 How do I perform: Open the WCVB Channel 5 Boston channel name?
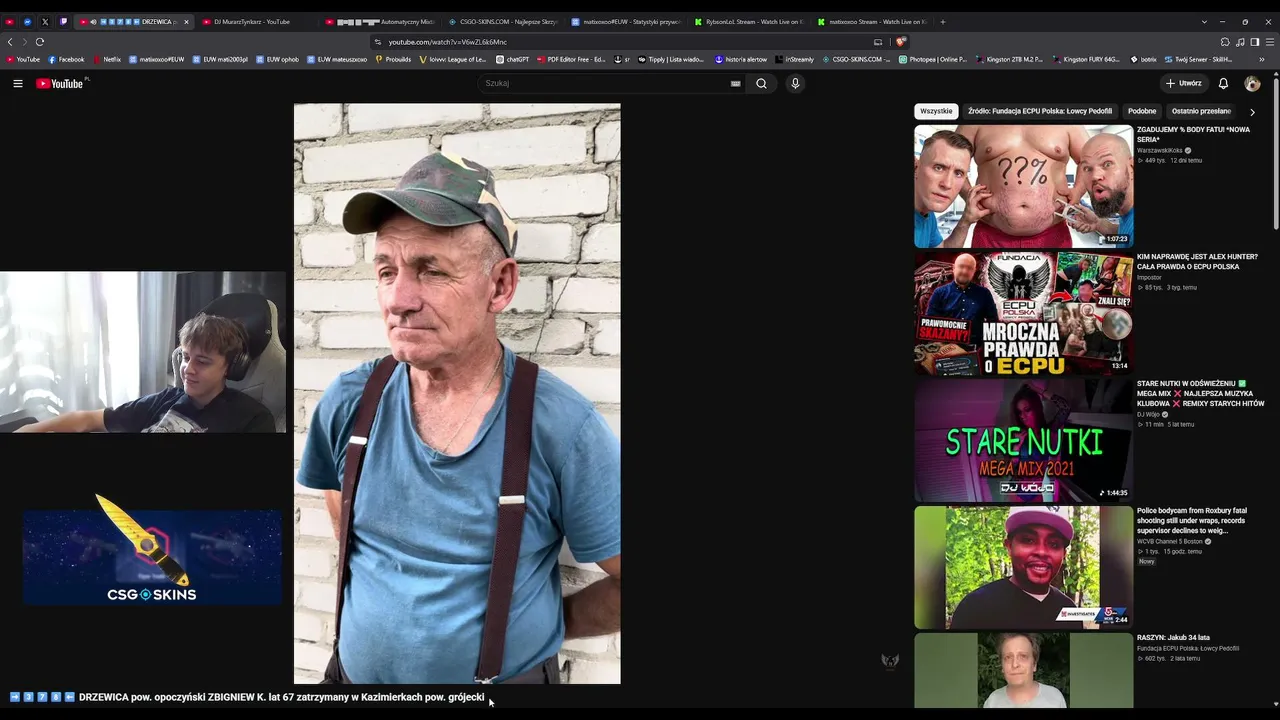coord(1169,541)
